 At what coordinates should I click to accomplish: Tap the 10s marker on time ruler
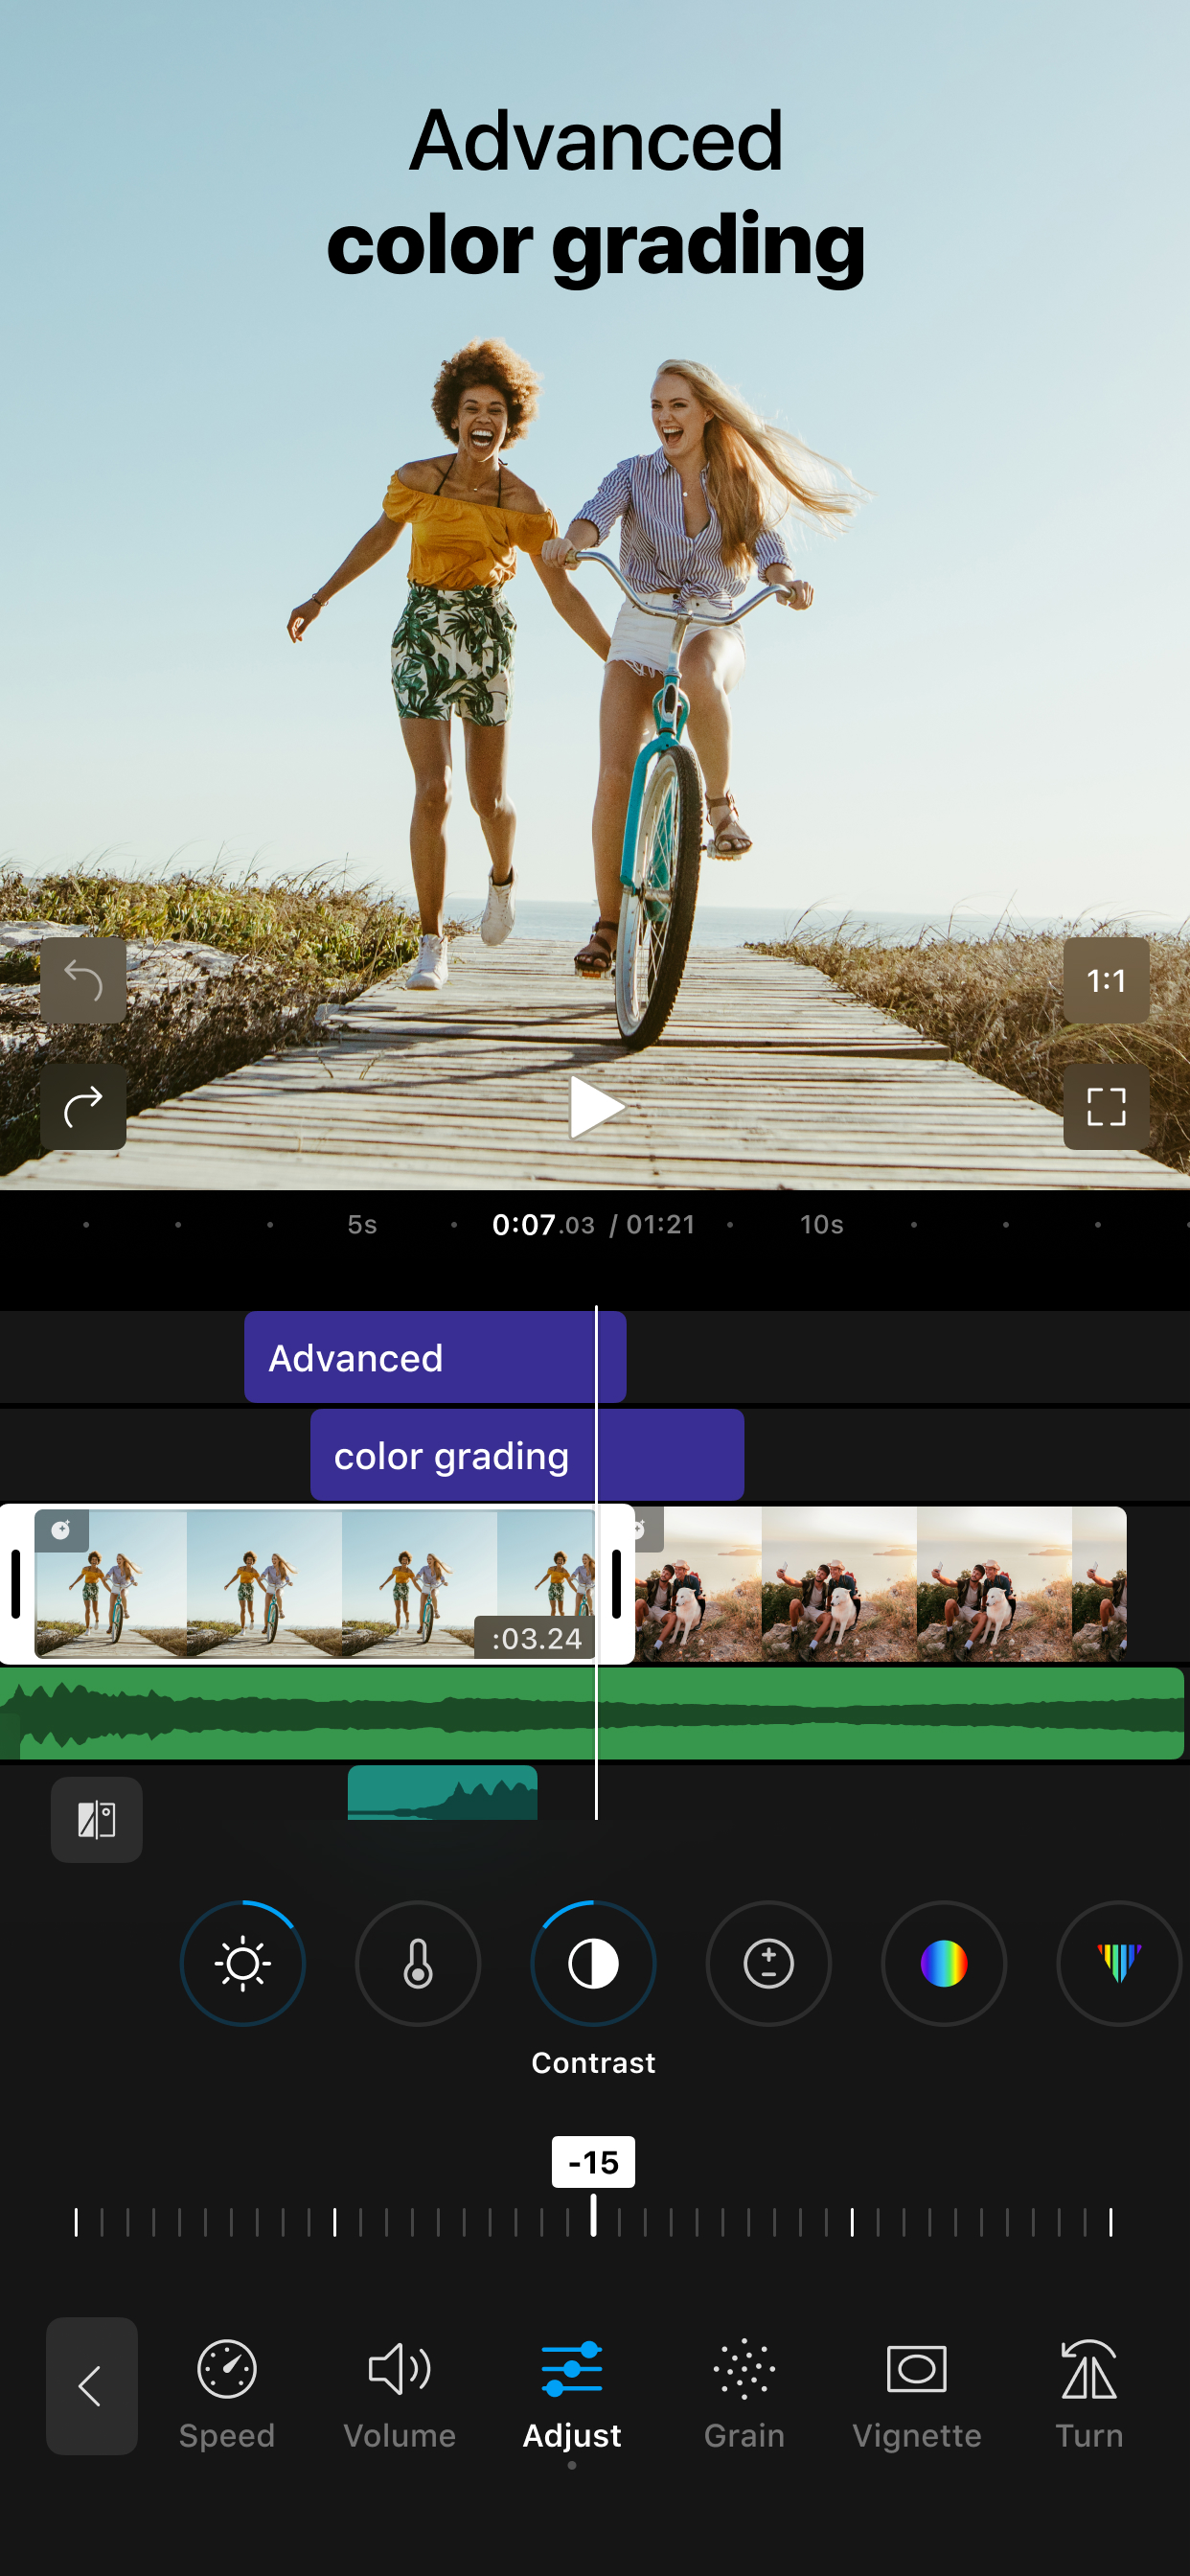tap(822, 1224)
